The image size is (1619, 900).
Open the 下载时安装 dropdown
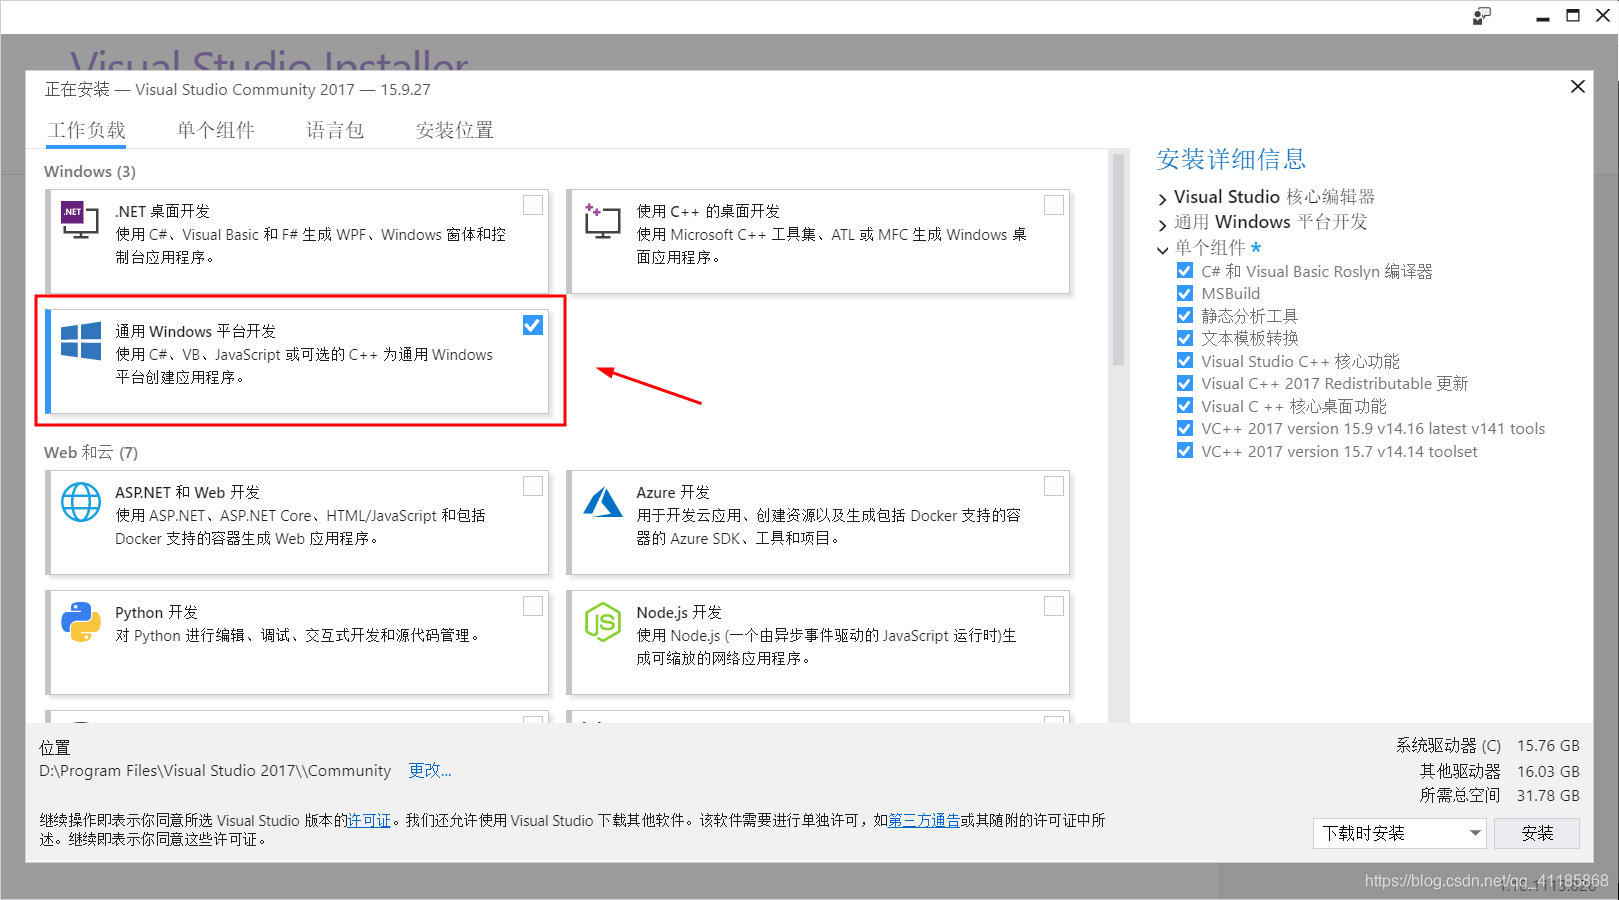(1399, 833)
